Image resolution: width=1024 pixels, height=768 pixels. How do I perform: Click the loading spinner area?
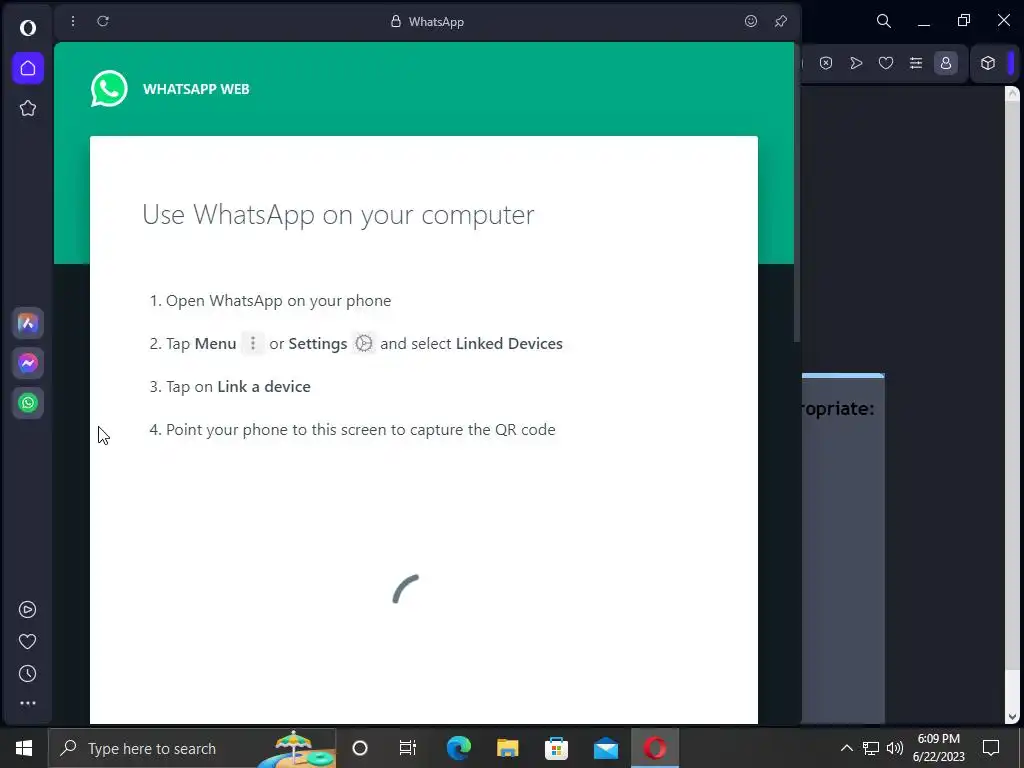pos(406,588)
